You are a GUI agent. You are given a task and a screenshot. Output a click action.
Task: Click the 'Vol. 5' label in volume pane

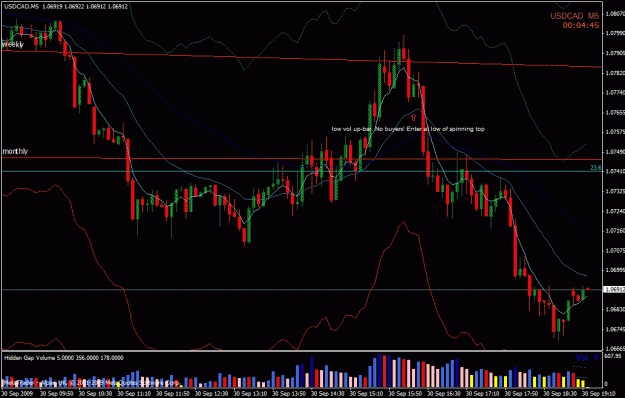coord(587,357)
